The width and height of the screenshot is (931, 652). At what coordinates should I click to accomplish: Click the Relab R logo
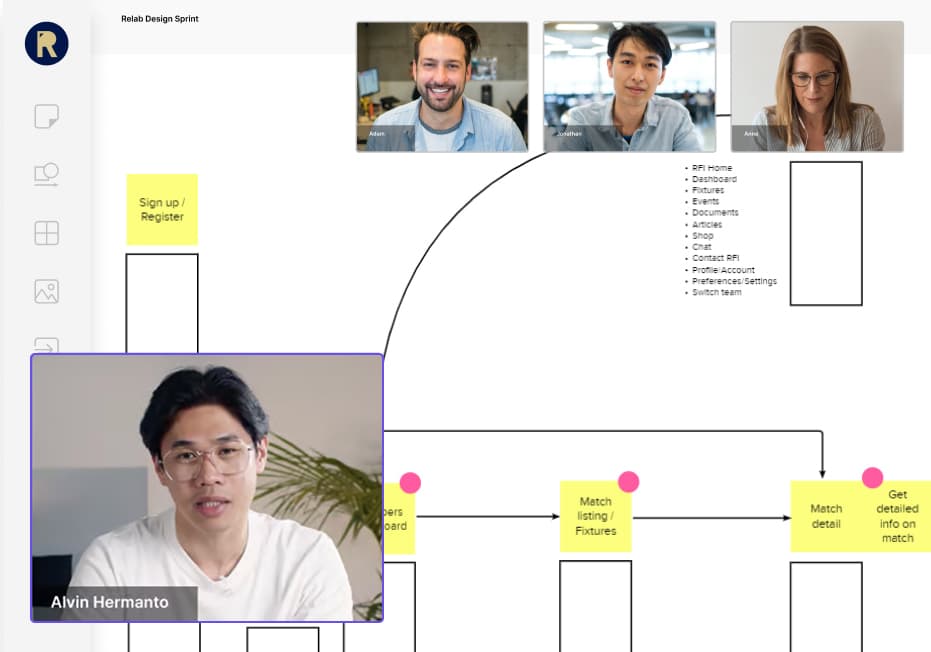click(x=46, y=43)
